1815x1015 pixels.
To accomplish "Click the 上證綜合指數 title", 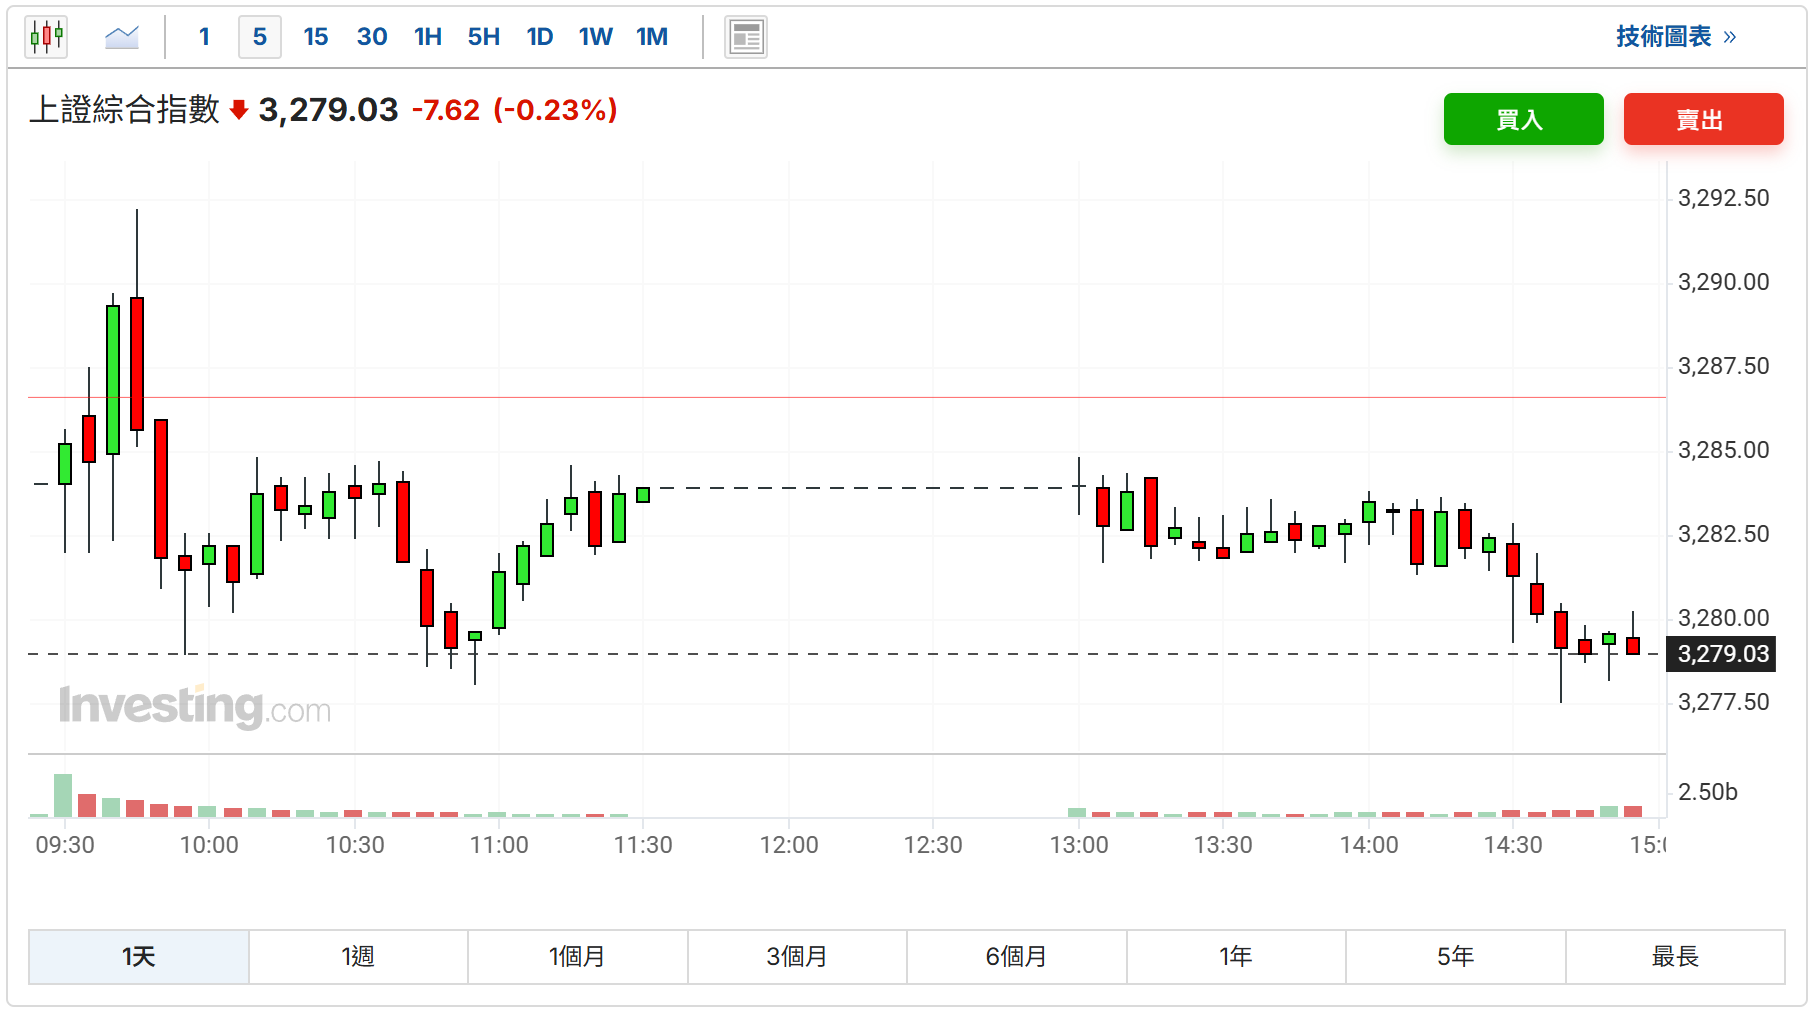I will [124, 110].
